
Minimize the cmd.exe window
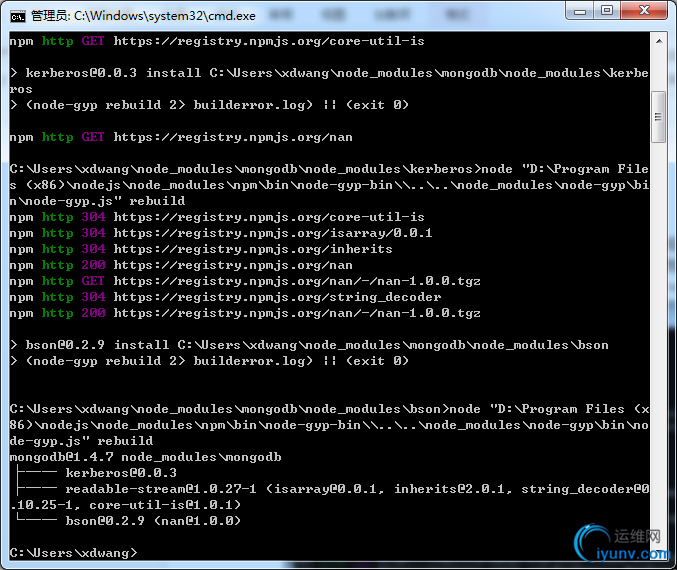[579, 11]
